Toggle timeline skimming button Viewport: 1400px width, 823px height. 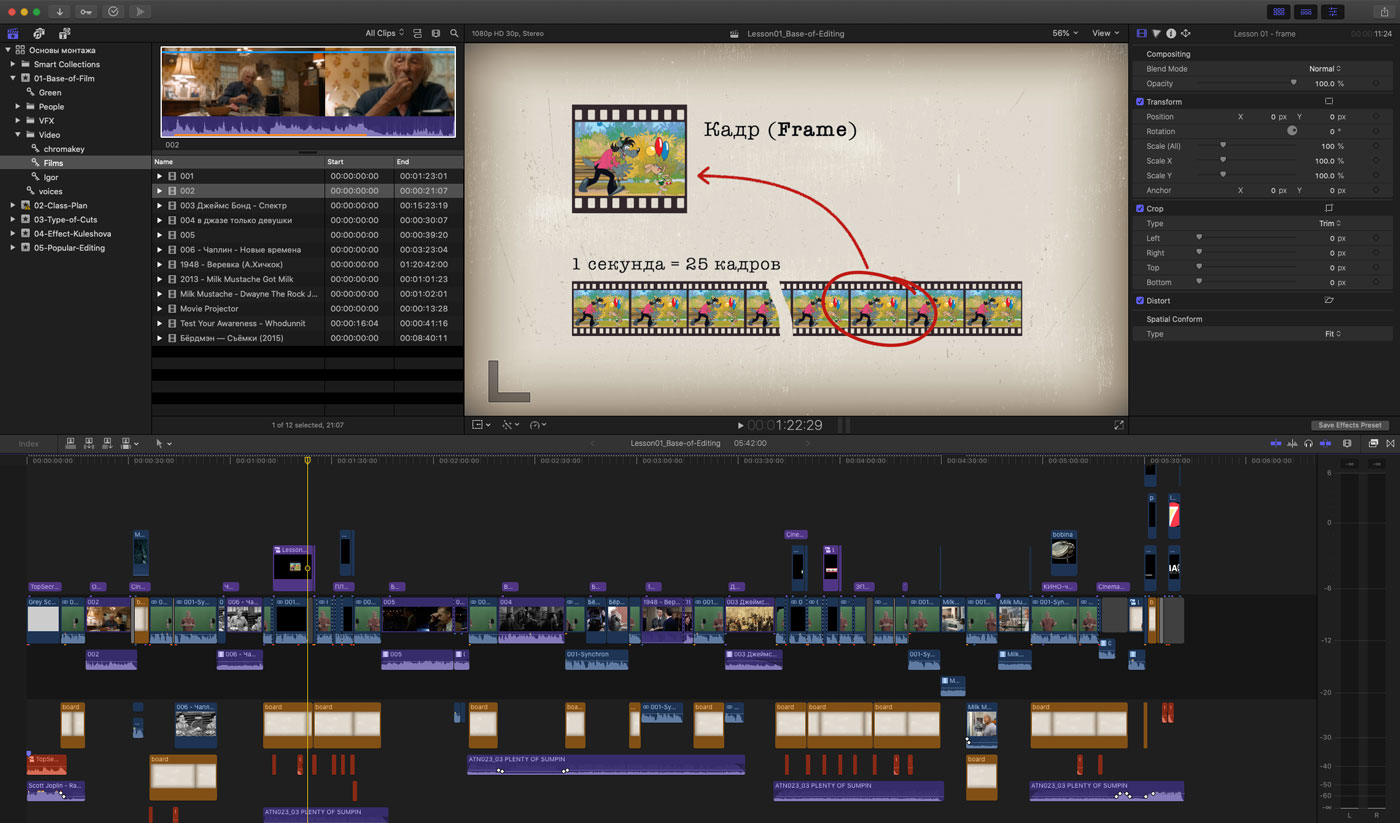click(1275, 443)
